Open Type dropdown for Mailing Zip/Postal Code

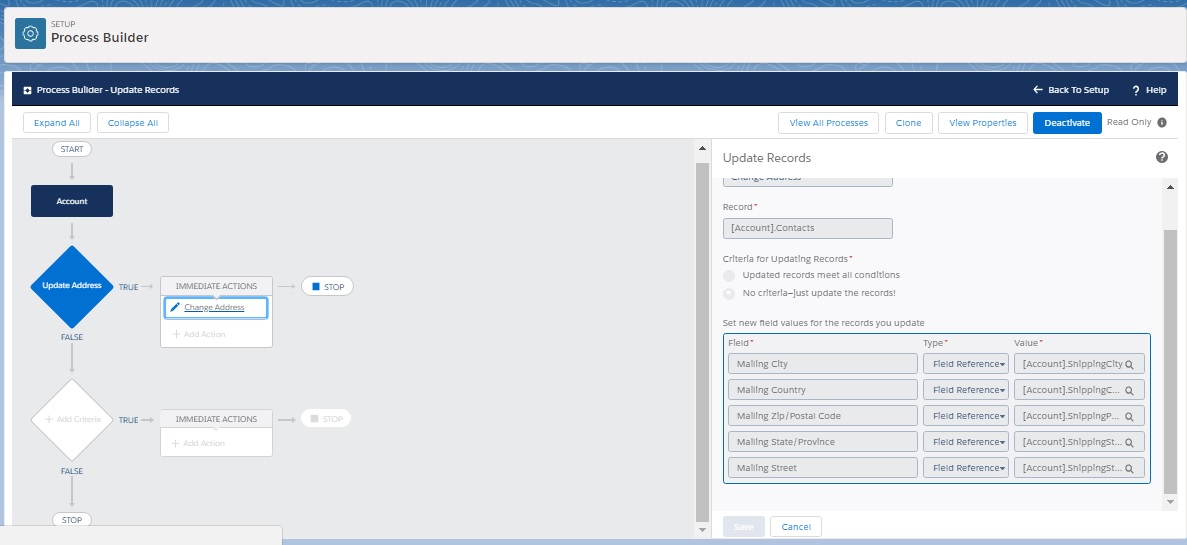coord(965,416)
